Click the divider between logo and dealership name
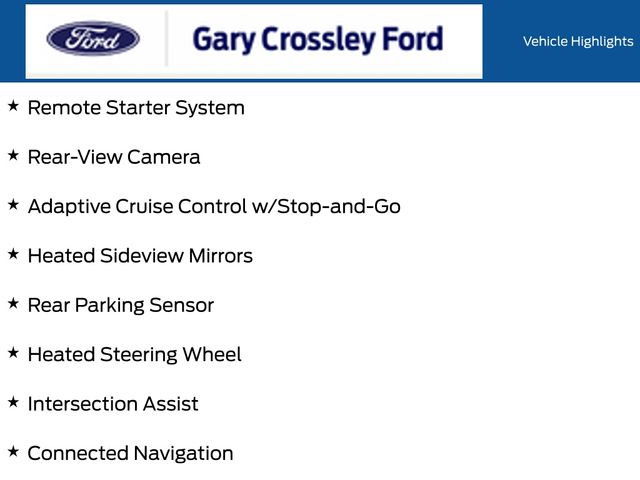Viewport: 640px width, 480px height. (x=166, y=40)
